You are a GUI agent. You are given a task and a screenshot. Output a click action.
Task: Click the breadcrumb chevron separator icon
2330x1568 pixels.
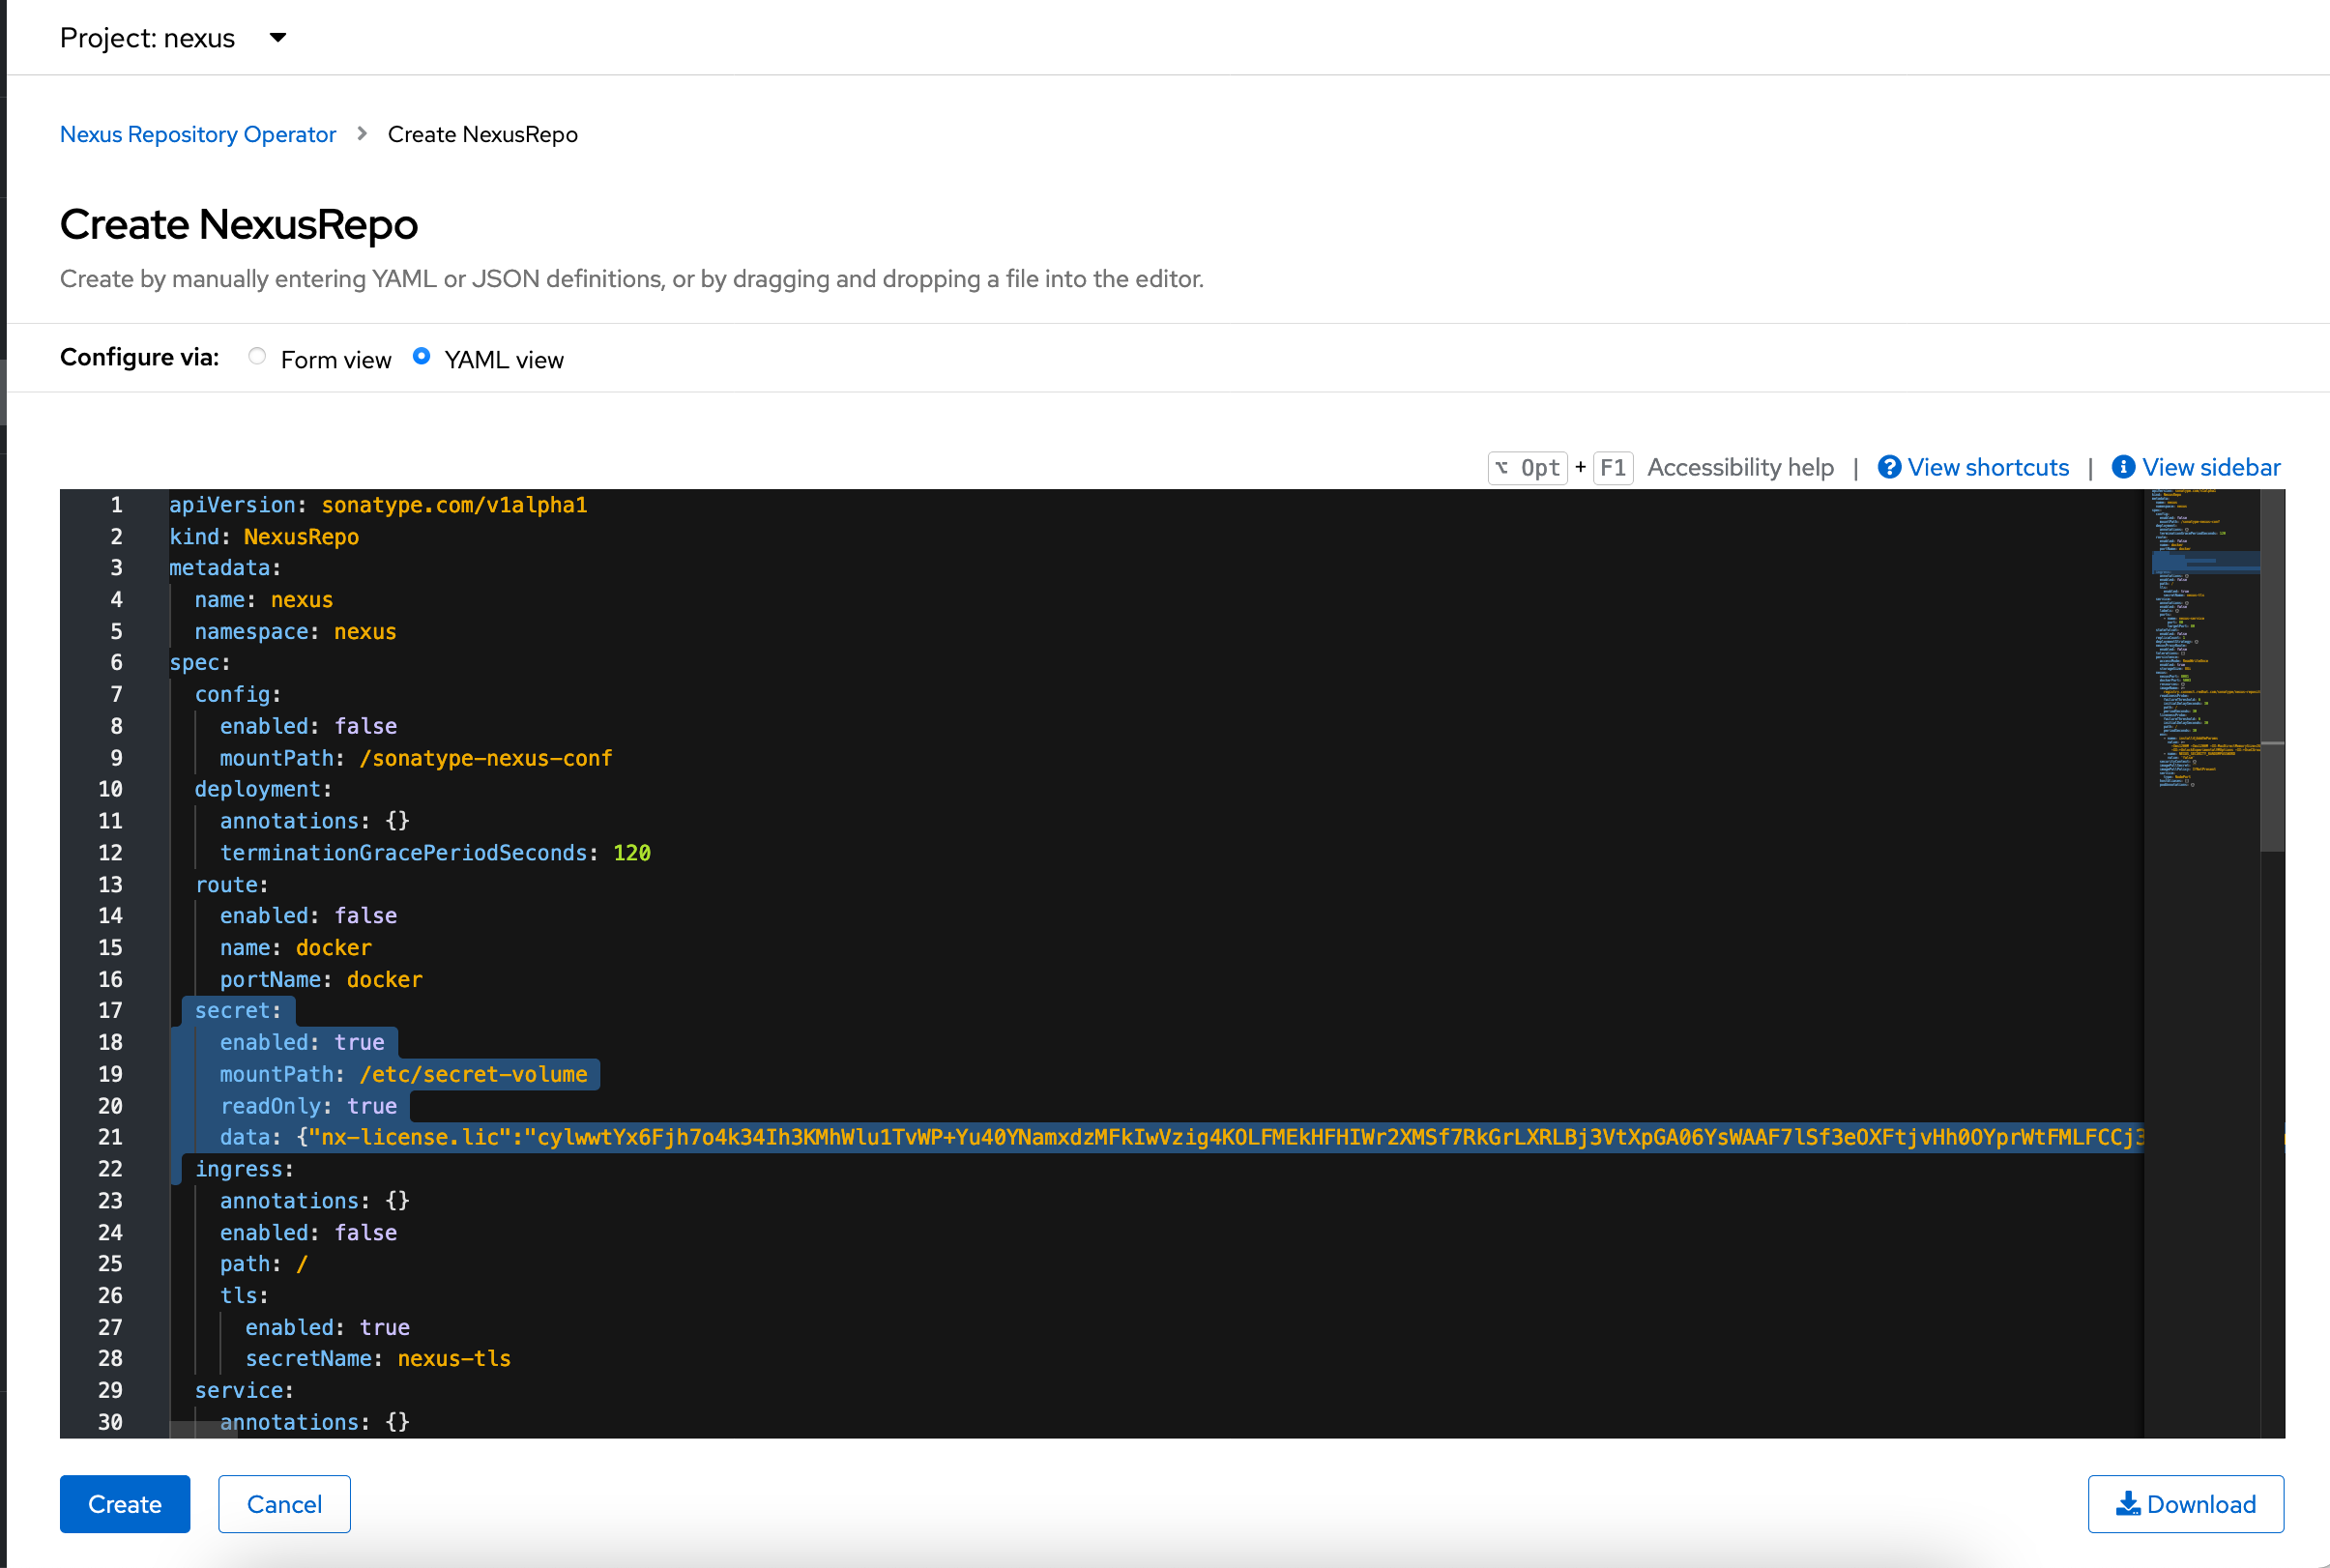pos(362,134)
